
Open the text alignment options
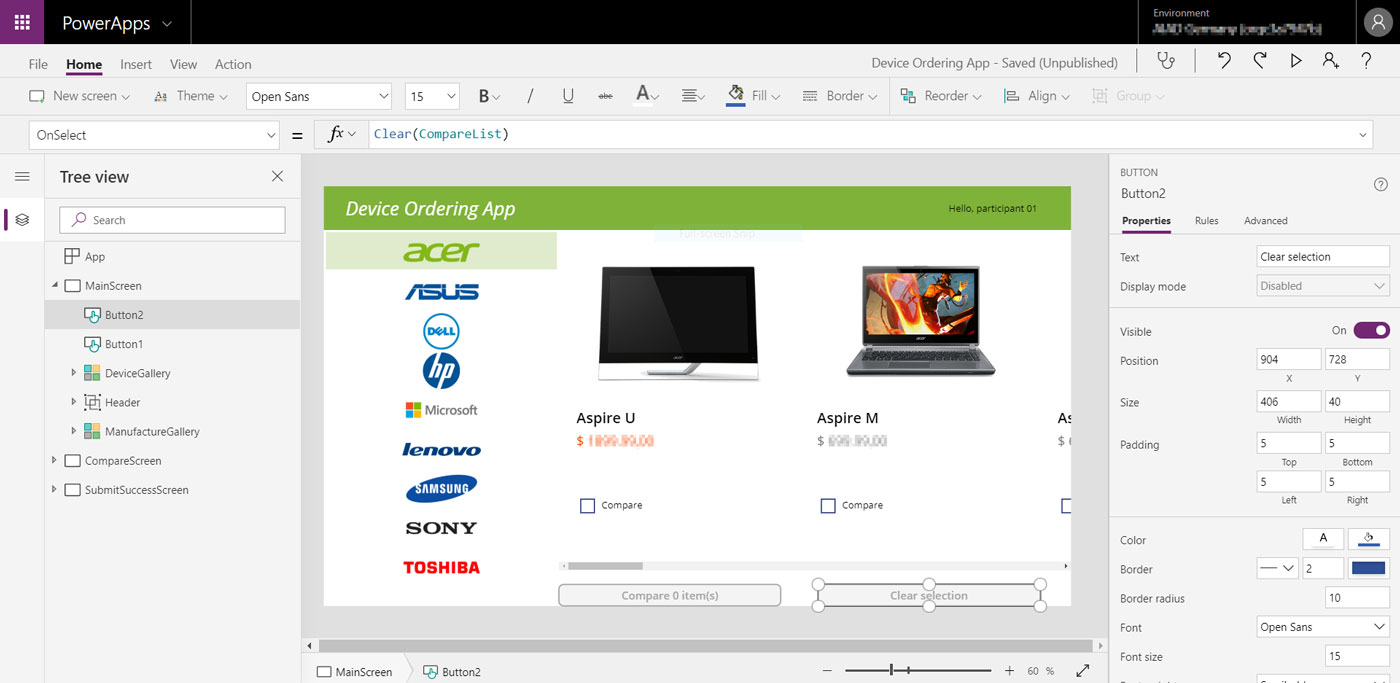click(x=692, y=95)
